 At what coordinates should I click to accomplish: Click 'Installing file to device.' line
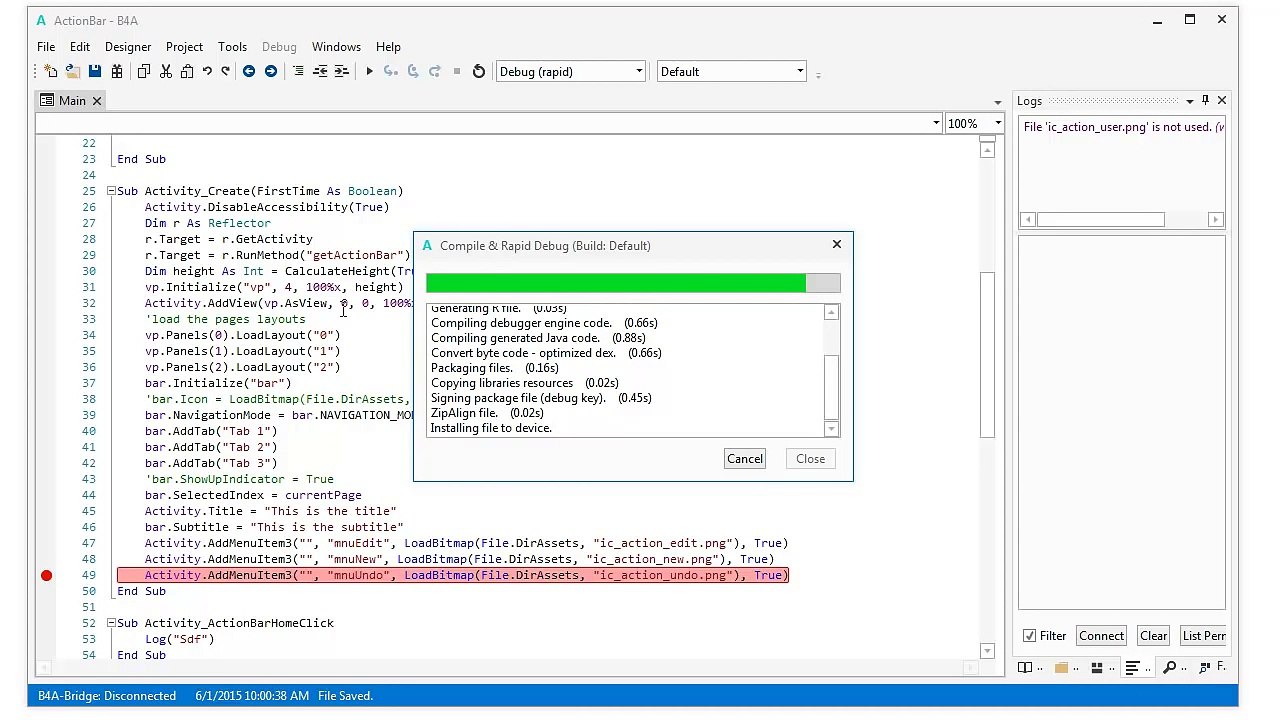point(491,428)
